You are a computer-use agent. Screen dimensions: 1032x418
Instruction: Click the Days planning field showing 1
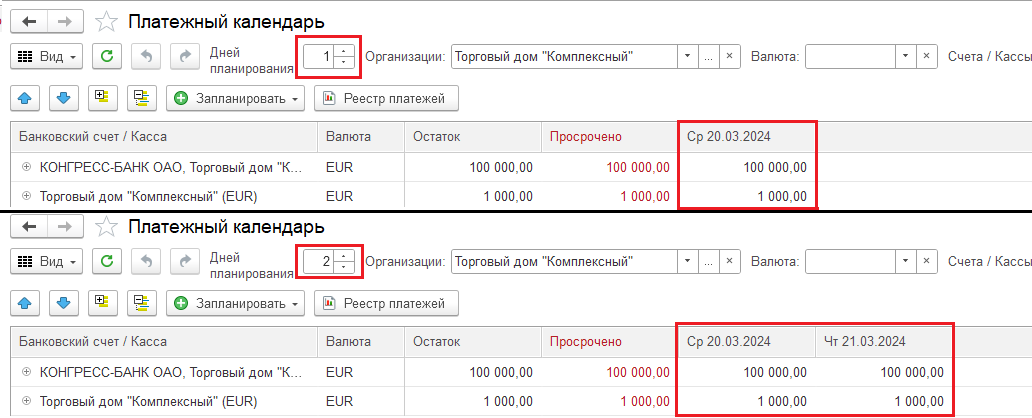point(321,57)
